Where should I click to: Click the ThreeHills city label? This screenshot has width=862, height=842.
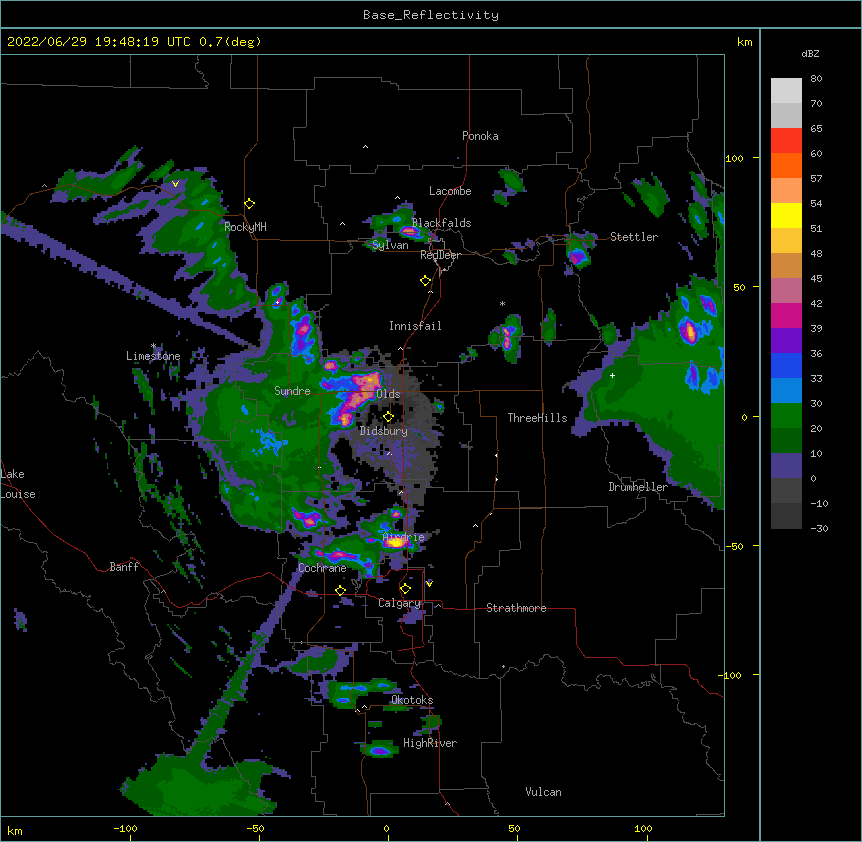[537, 418]
